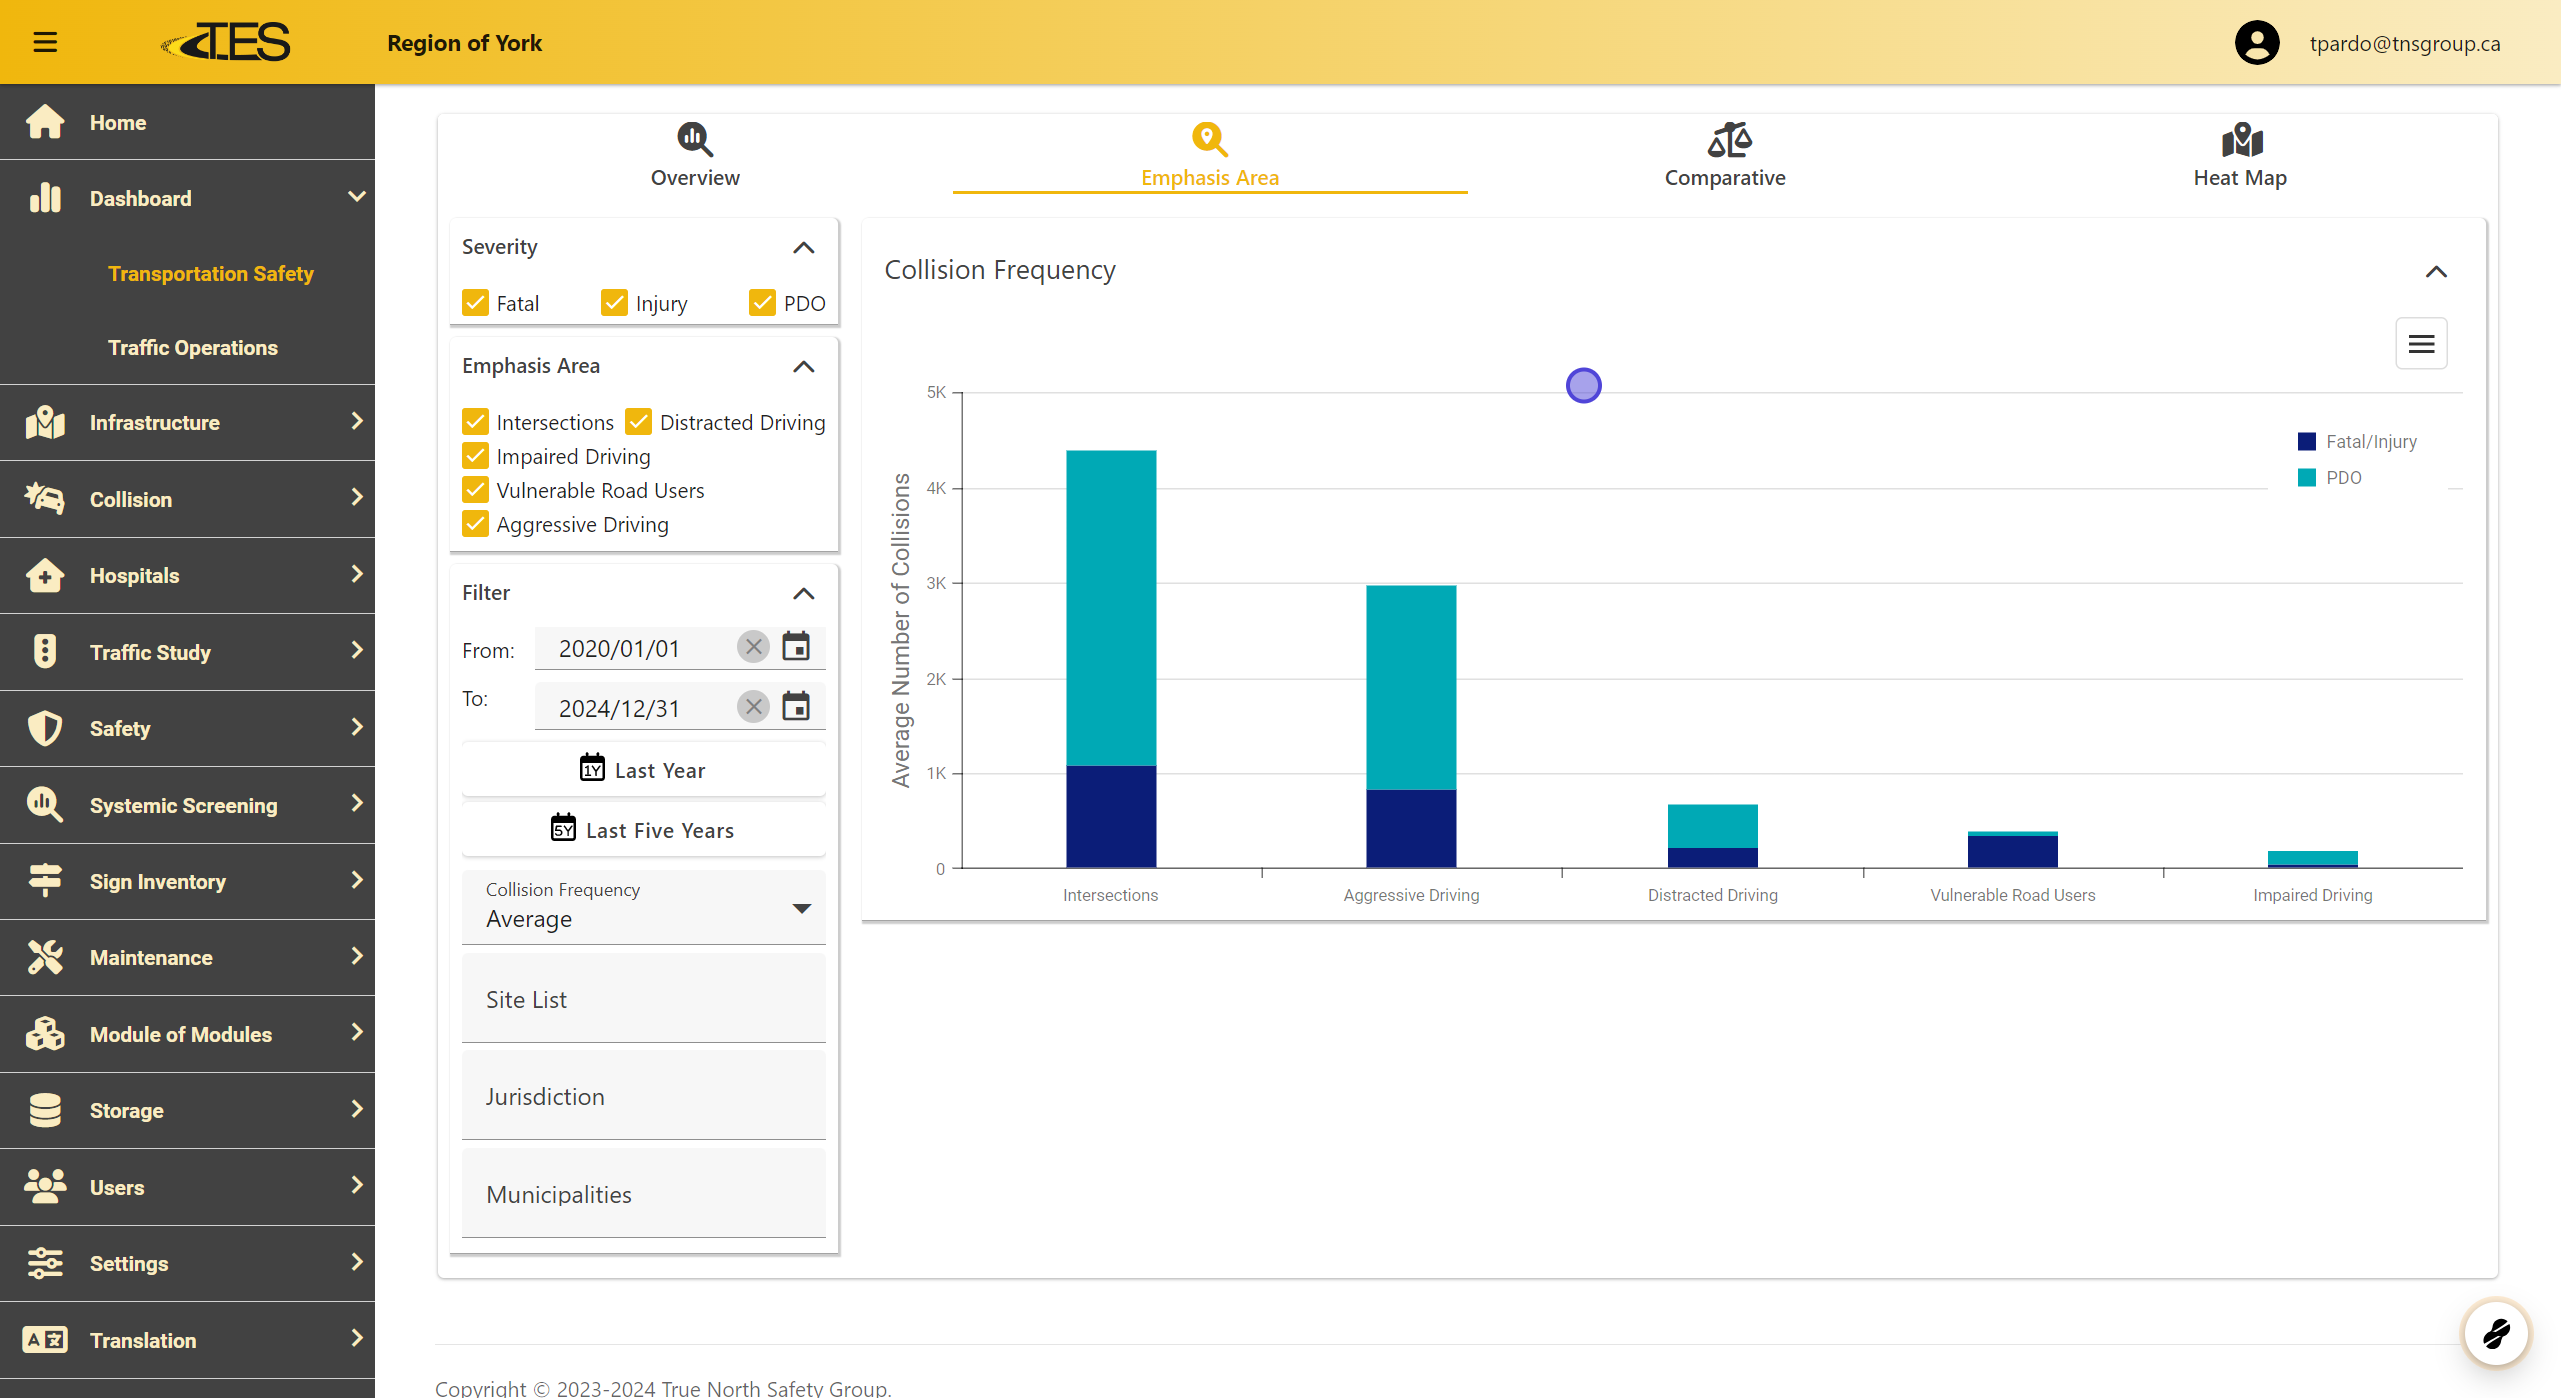Open calendar picker for From date
2561x1398 pixels.
coord(796,647)
